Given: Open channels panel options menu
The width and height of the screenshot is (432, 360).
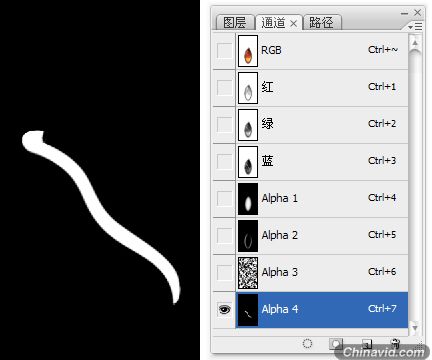Looking at the screenshot, I should [415, 26].
